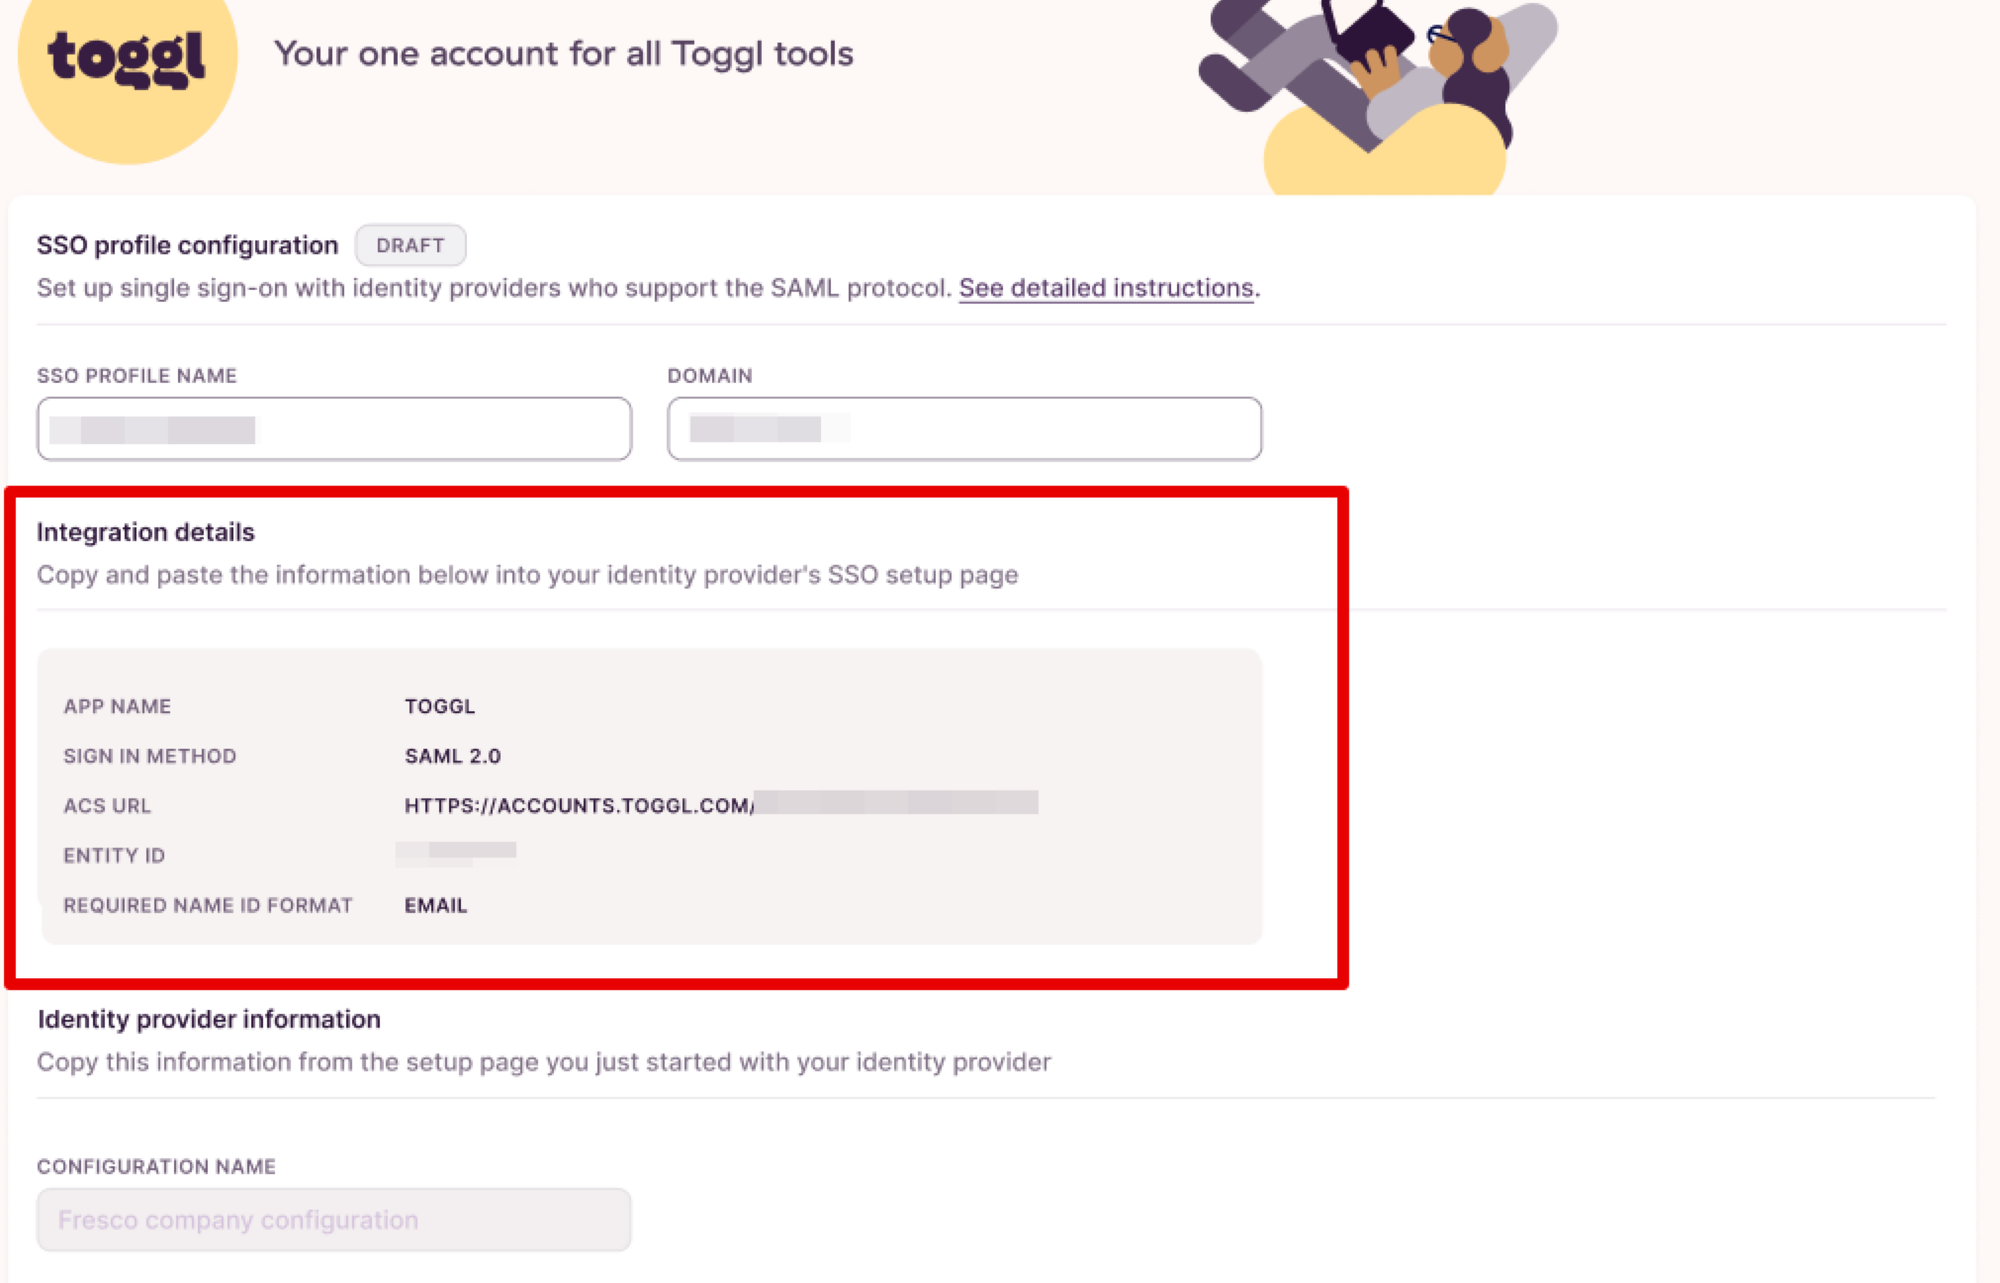Click the Identity provider information heading
Screen dimensions: 2000x1283
click(x=208, y=1019)
